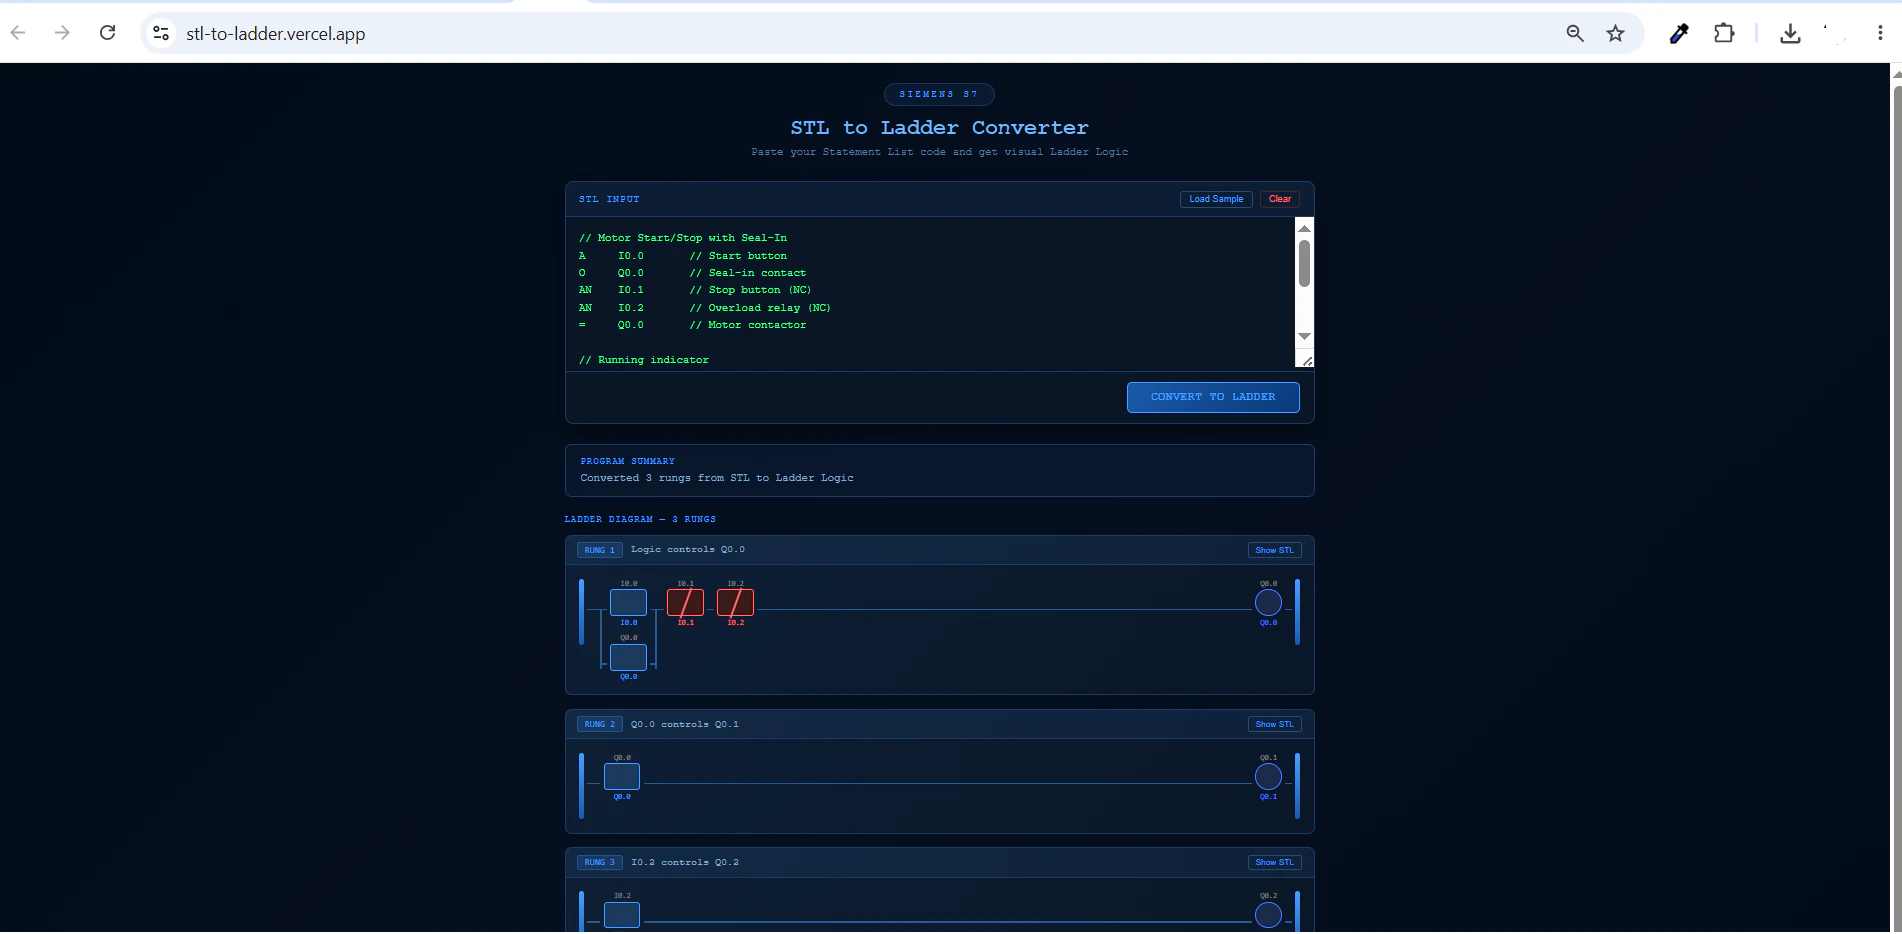1902x934 pixels.
Task: Click the I0.2 contact in Rung 3
Action: pos(622,915)
